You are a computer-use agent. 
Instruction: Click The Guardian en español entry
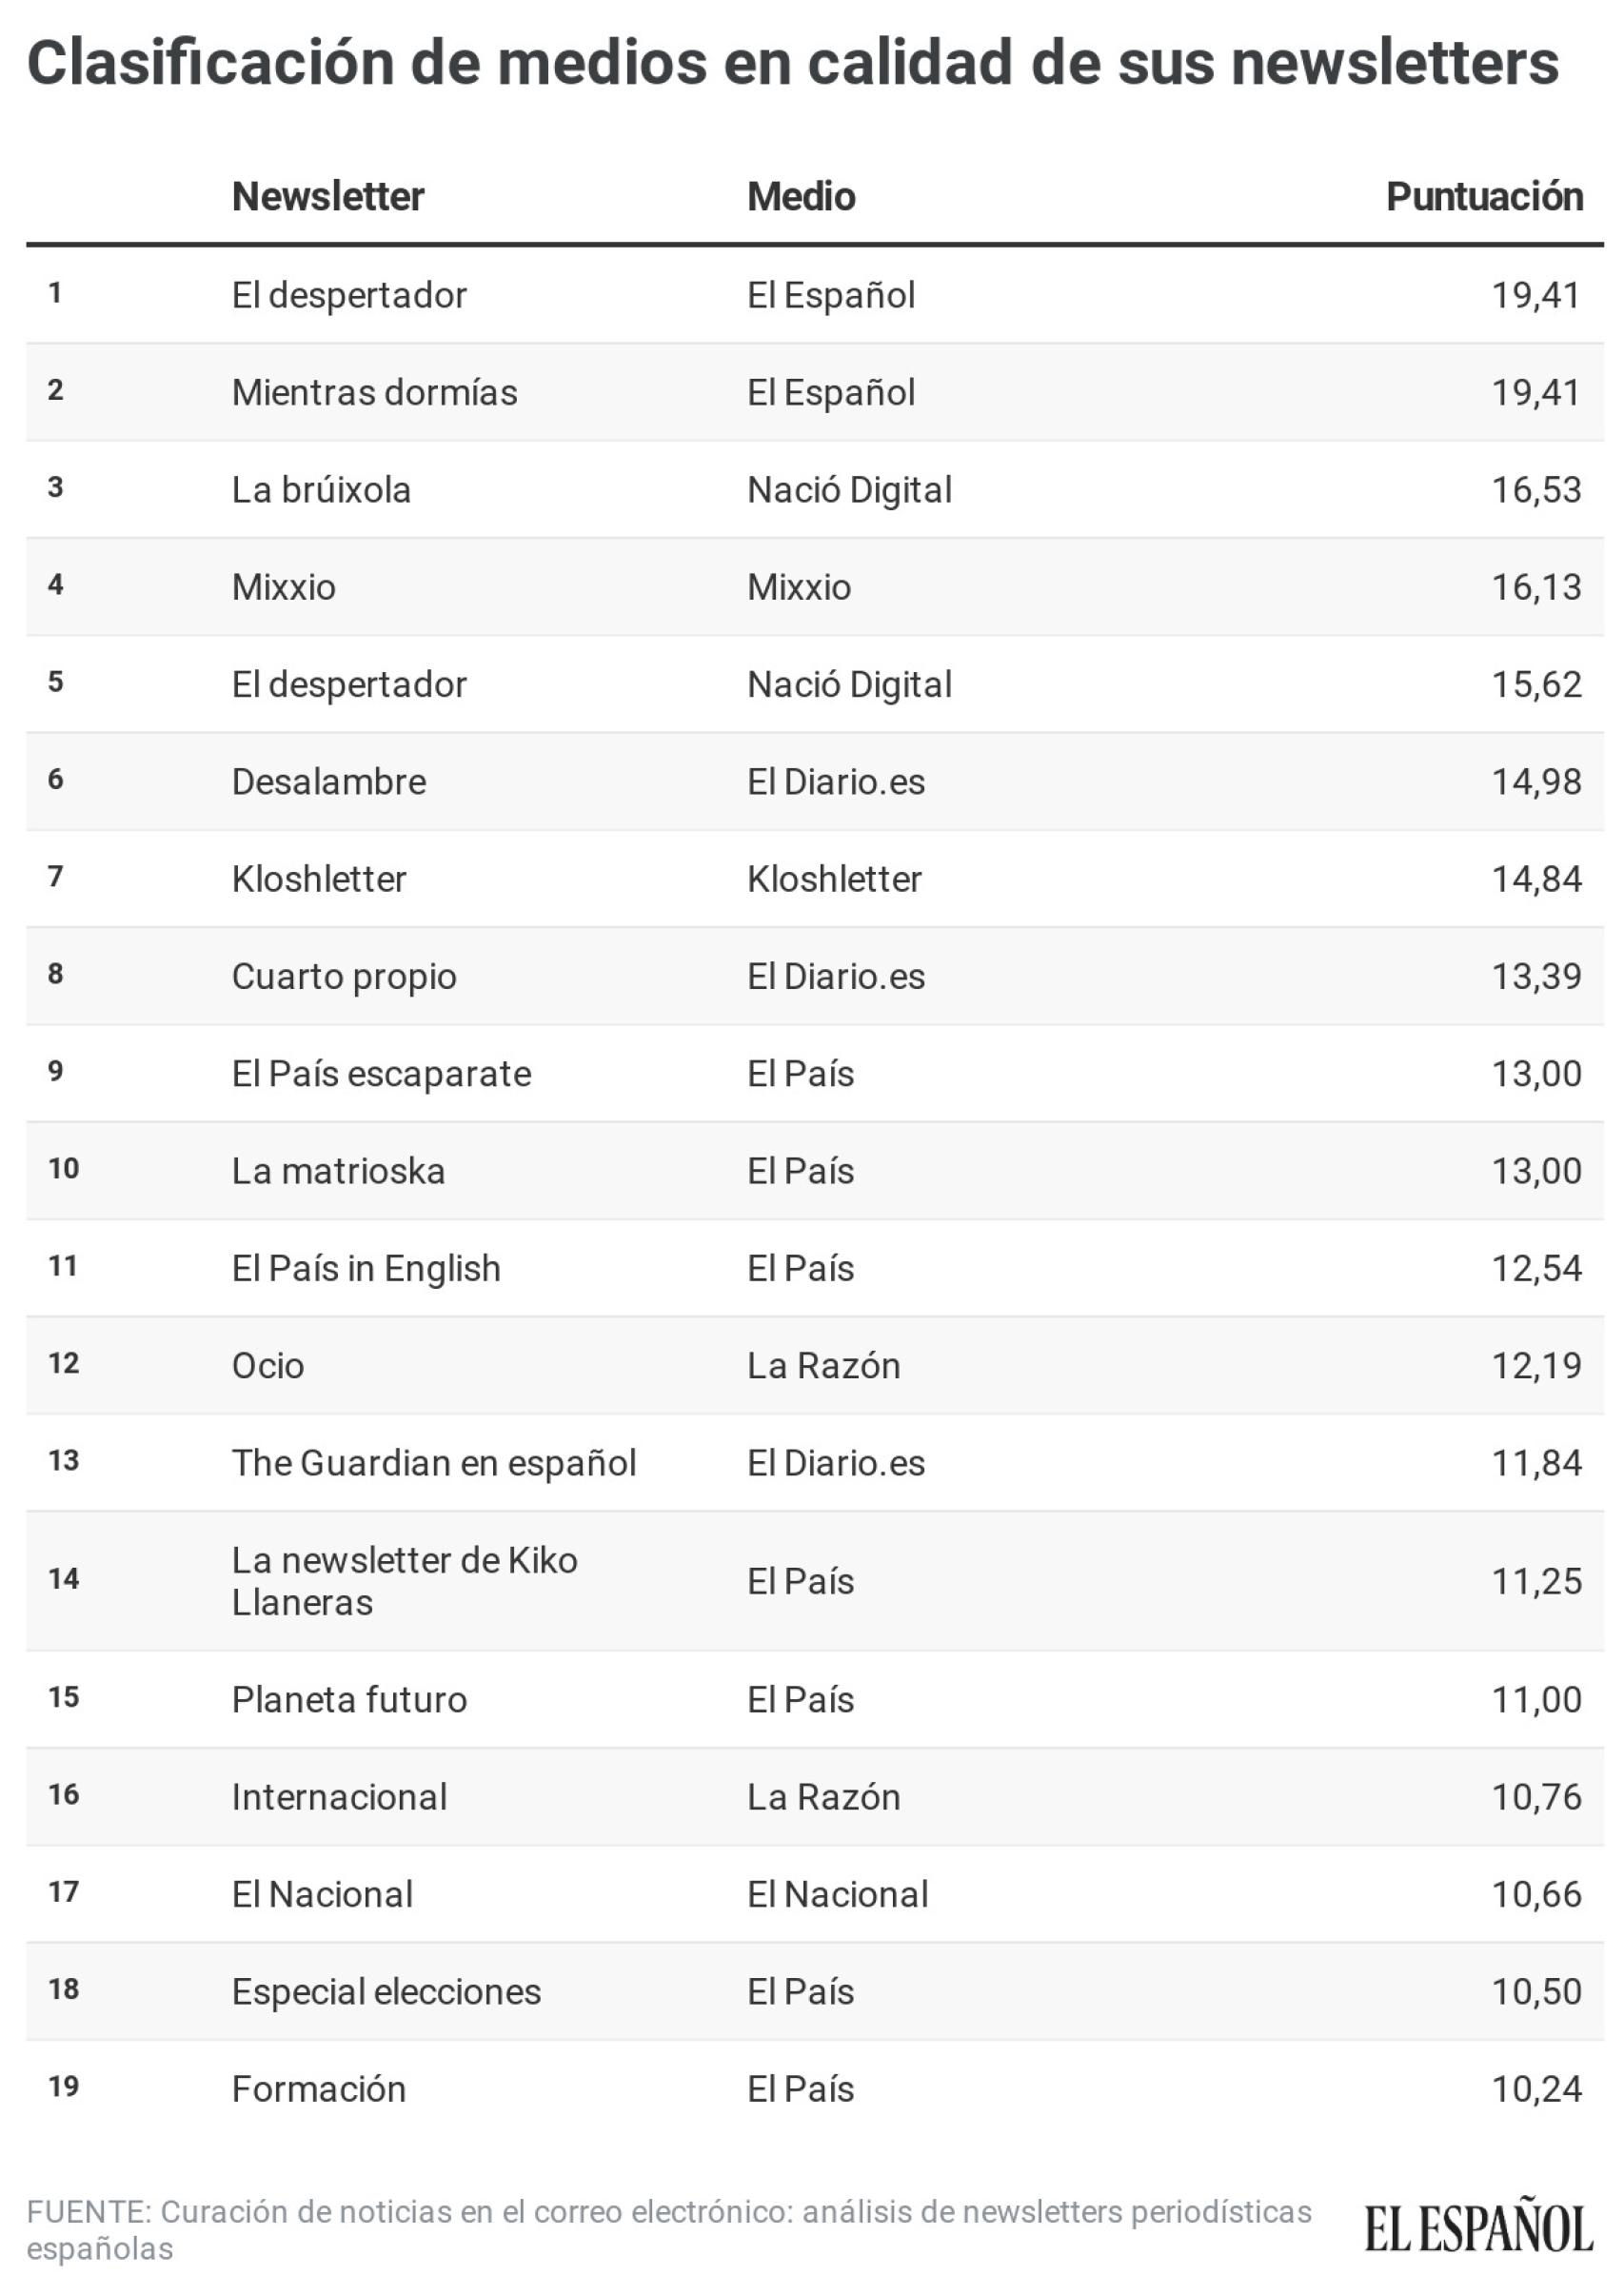point(434,1463)
